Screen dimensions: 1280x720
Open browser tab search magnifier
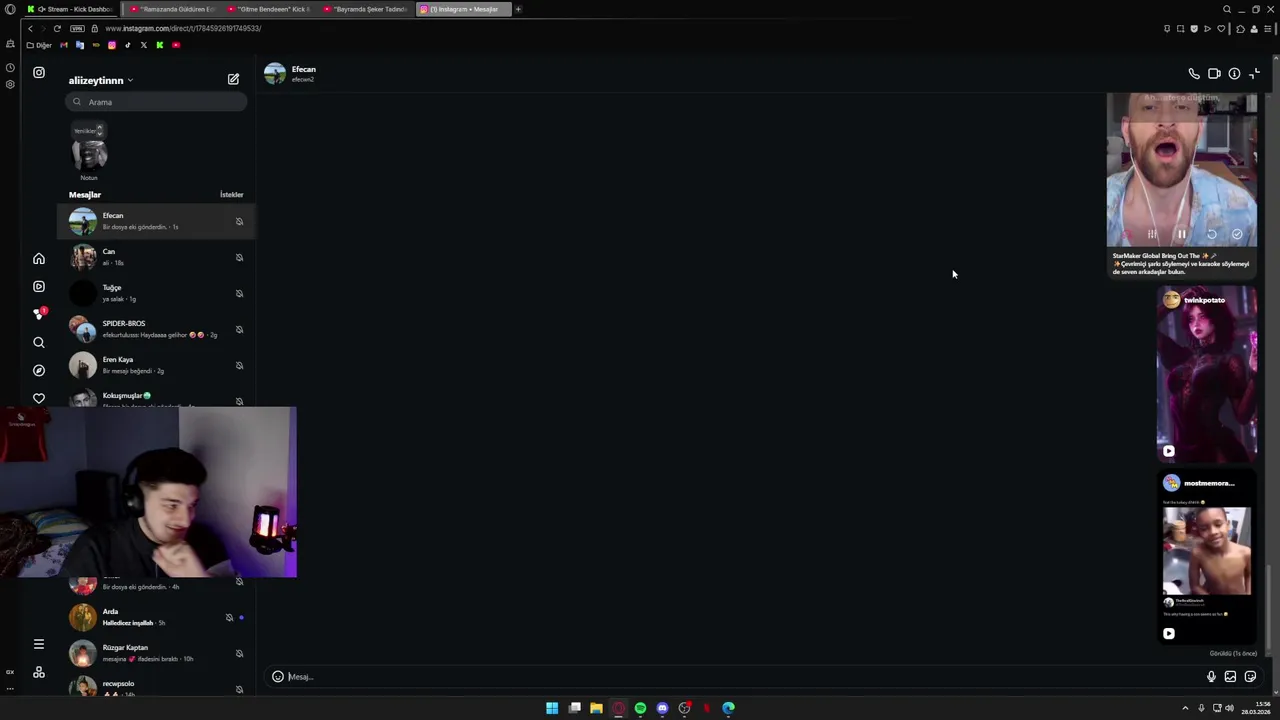click(x=1227, y=9)
